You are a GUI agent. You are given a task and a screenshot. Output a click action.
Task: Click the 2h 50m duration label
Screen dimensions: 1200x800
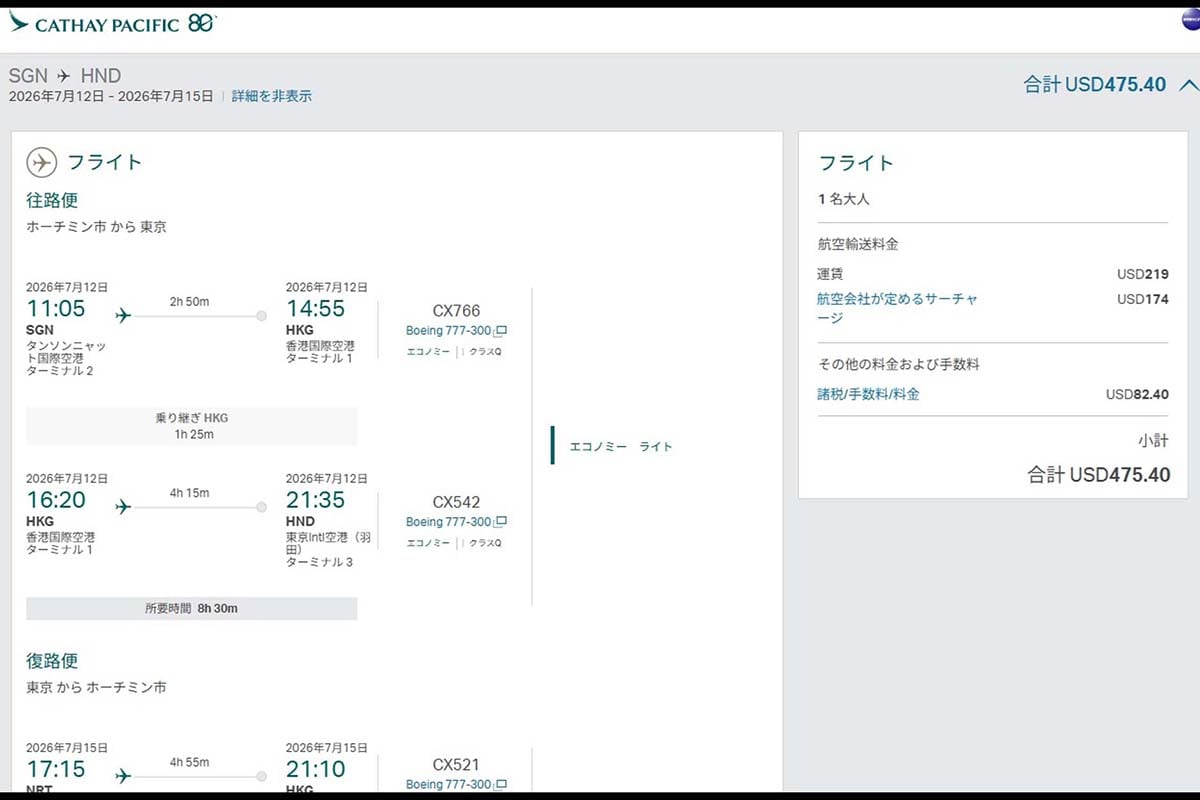[x=190, y=301]
